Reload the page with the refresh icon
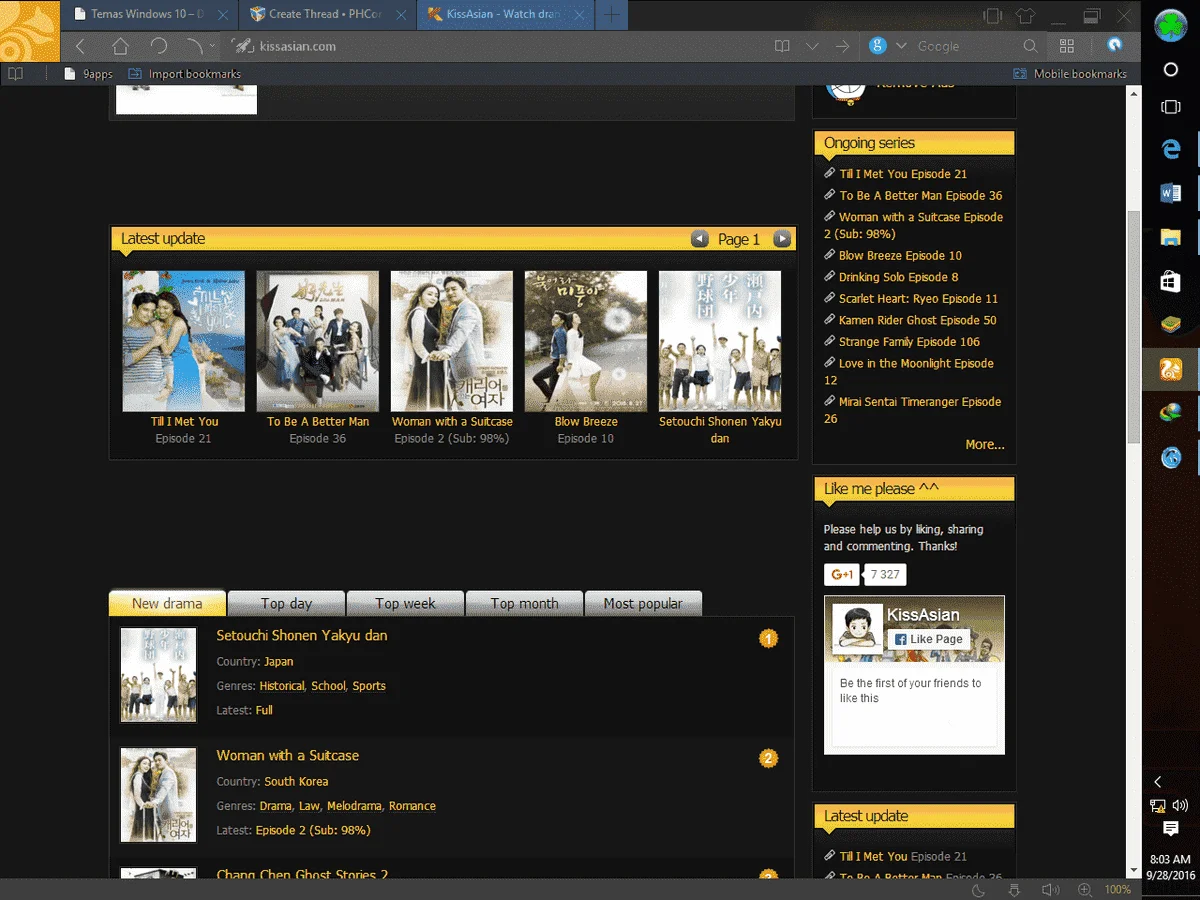The height and width of the screenshot is (900, 1200). click(158, 46)
